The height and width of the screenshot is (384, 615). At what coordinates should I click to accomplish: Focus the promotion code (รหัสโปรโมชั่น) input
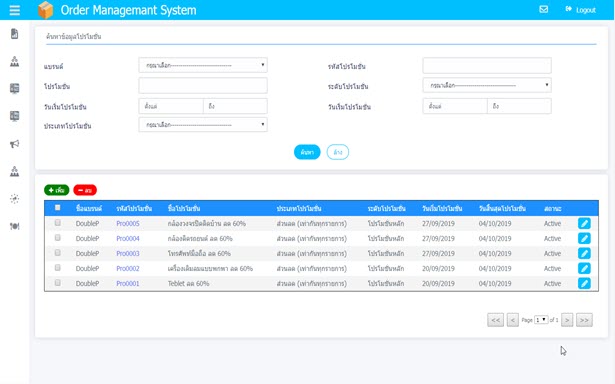click(487, 66)
